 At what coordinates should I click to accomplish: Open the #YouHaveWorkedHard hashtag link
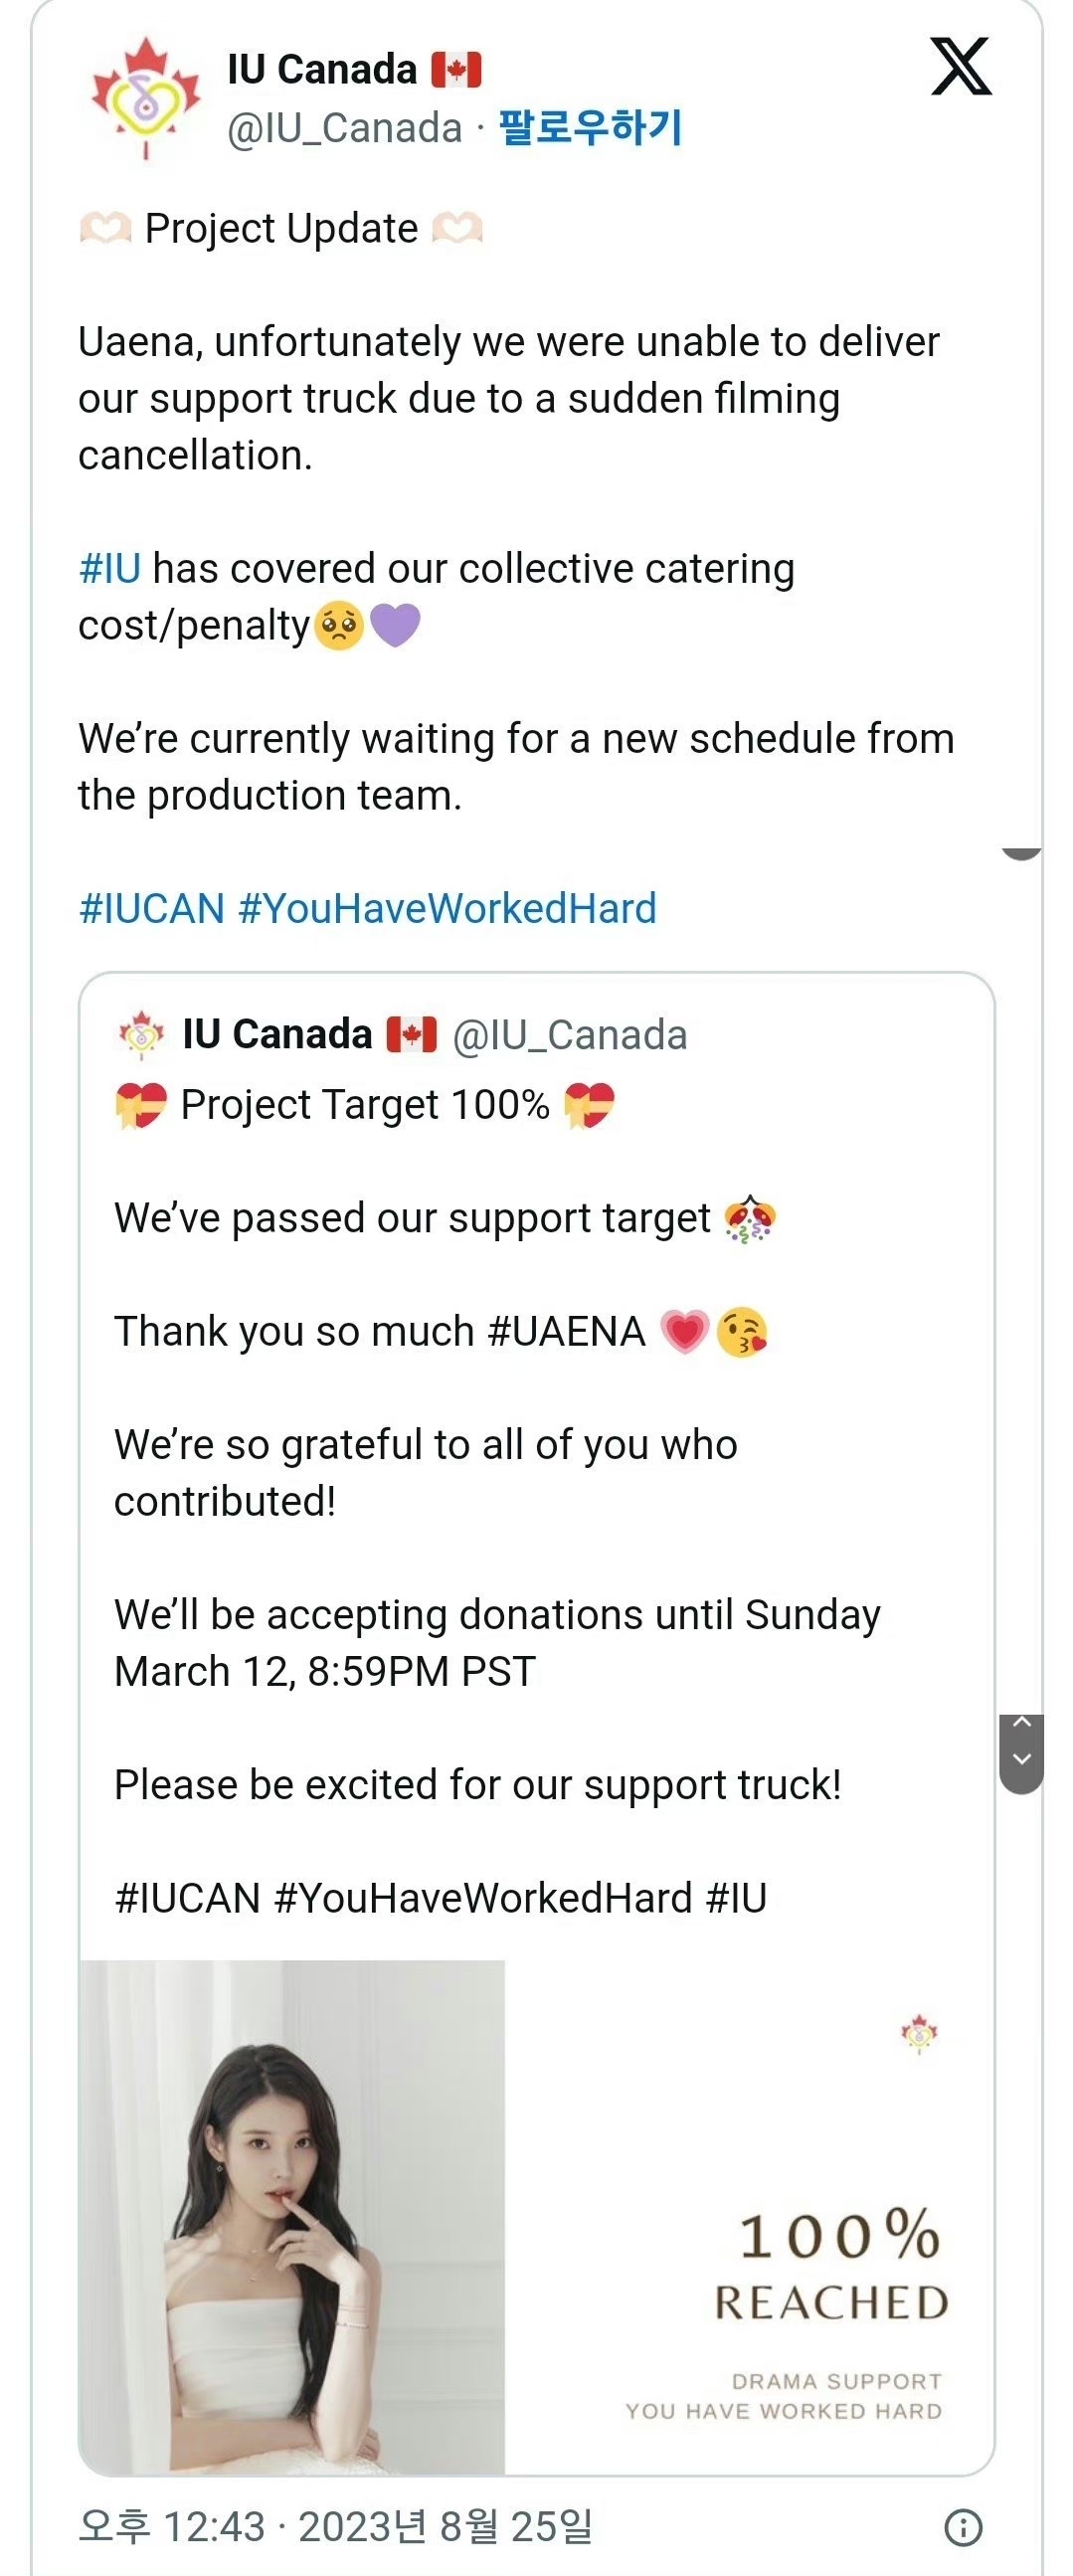tap(447, 909)
